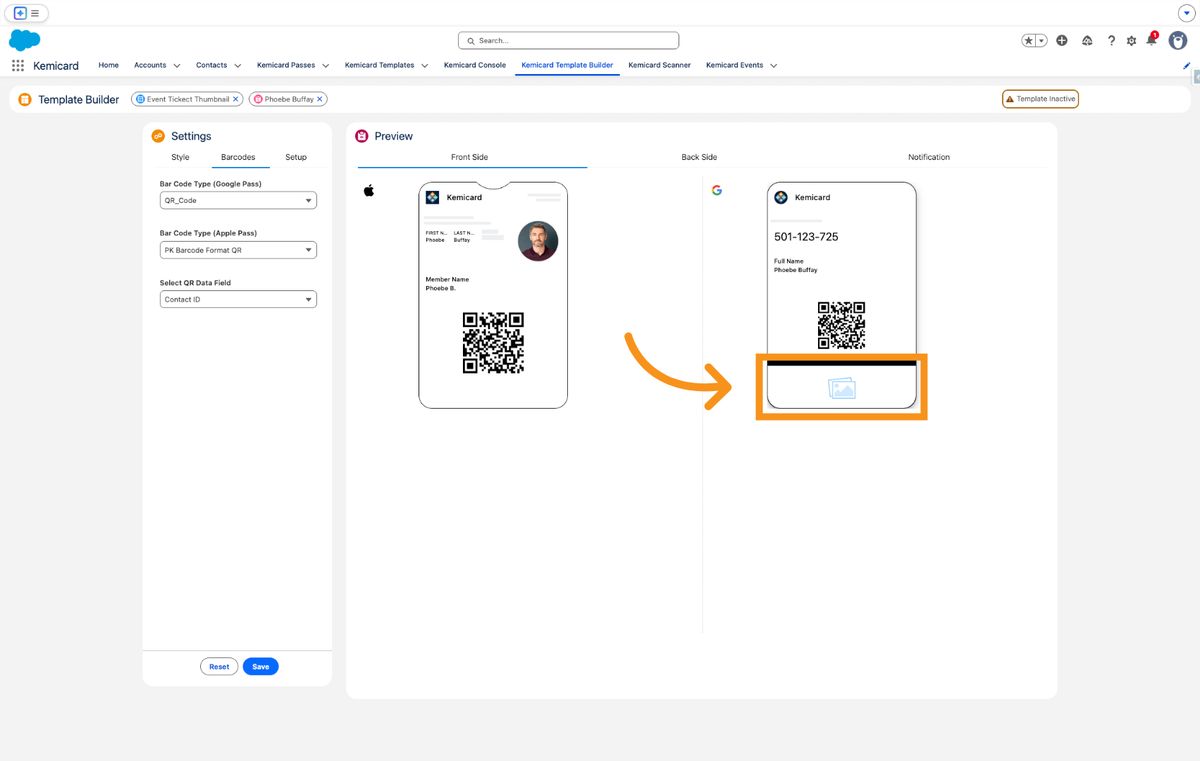Select the Kemicard Template Builder tab
Image resolution: width=1200 pixels, height=761 pixels.
[x=567, y=65]
